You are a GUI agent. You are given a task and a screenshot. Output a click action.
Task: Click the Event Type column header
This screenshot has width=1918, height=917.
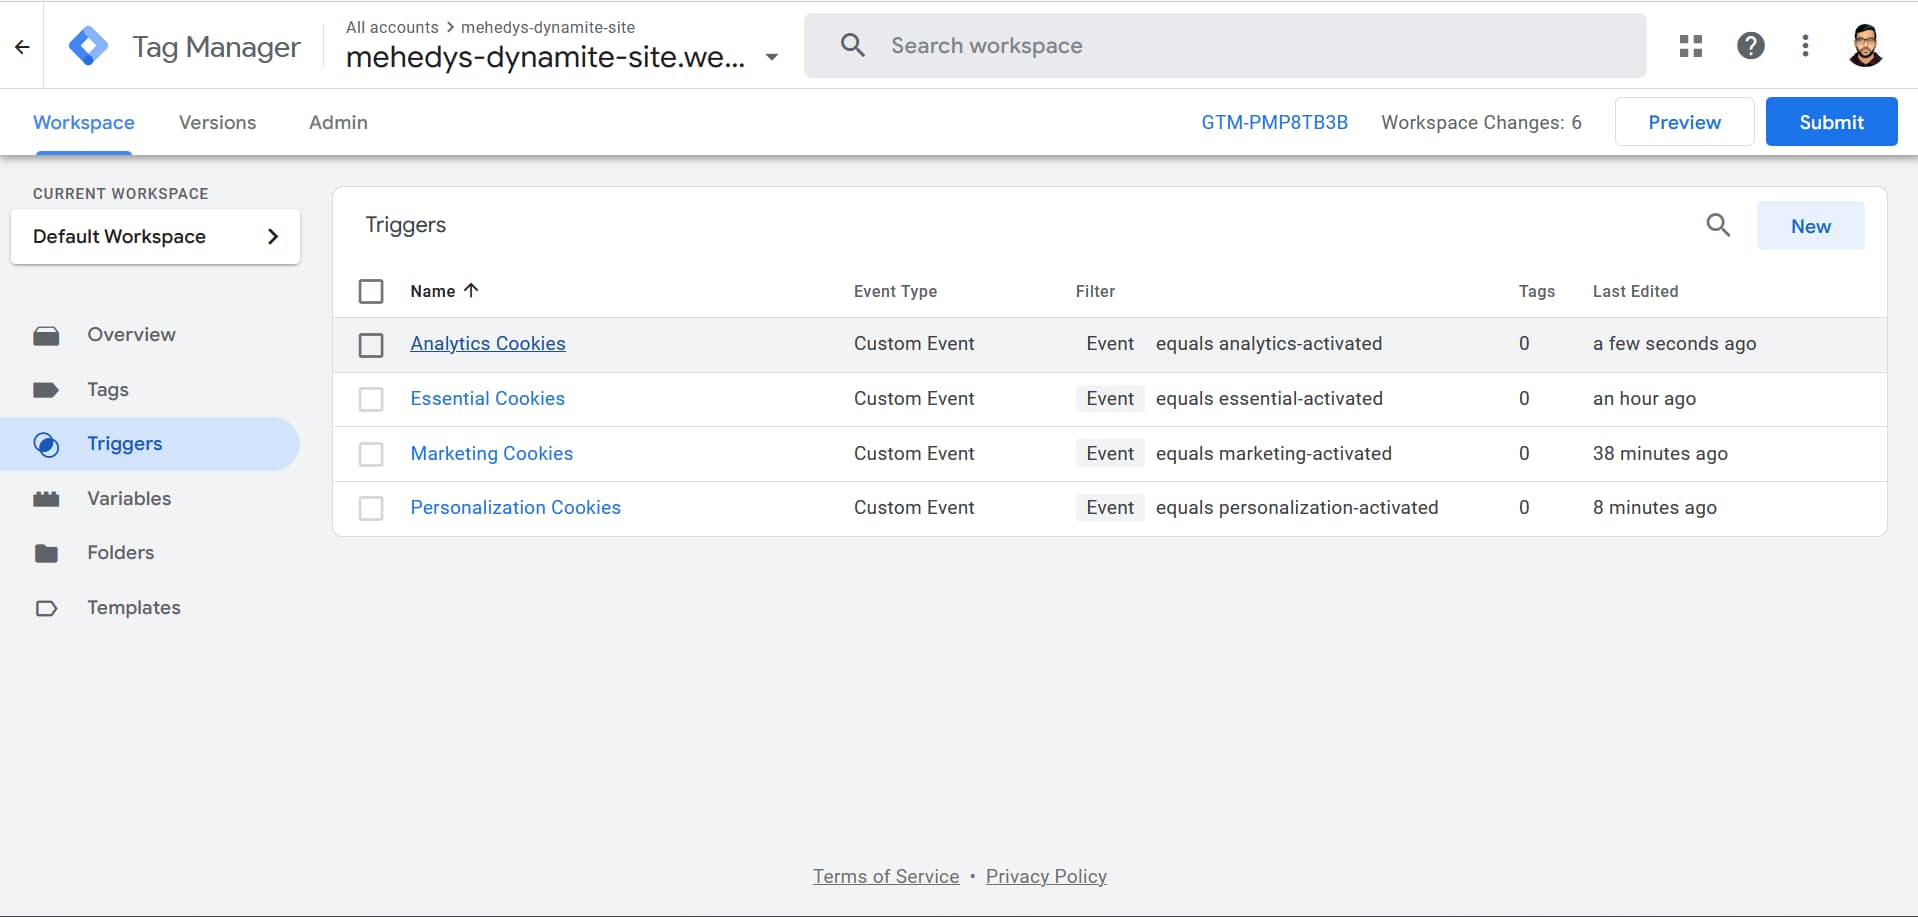pyautogui.click(x=895, y=291)
